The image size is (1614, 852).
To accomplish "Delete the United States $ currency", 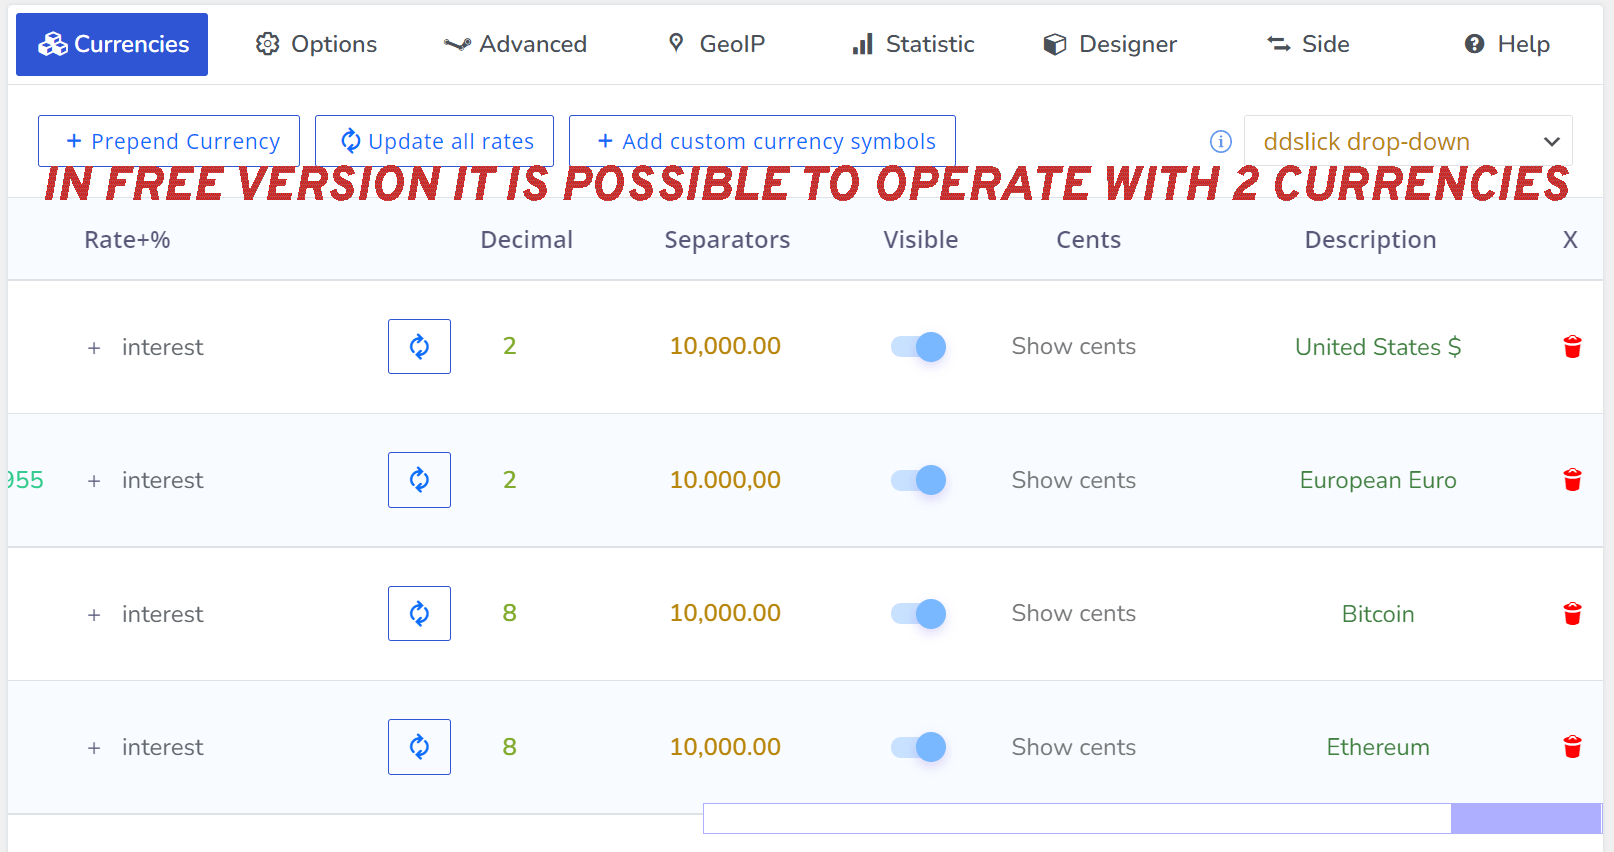I will (x=1572, y=347).
